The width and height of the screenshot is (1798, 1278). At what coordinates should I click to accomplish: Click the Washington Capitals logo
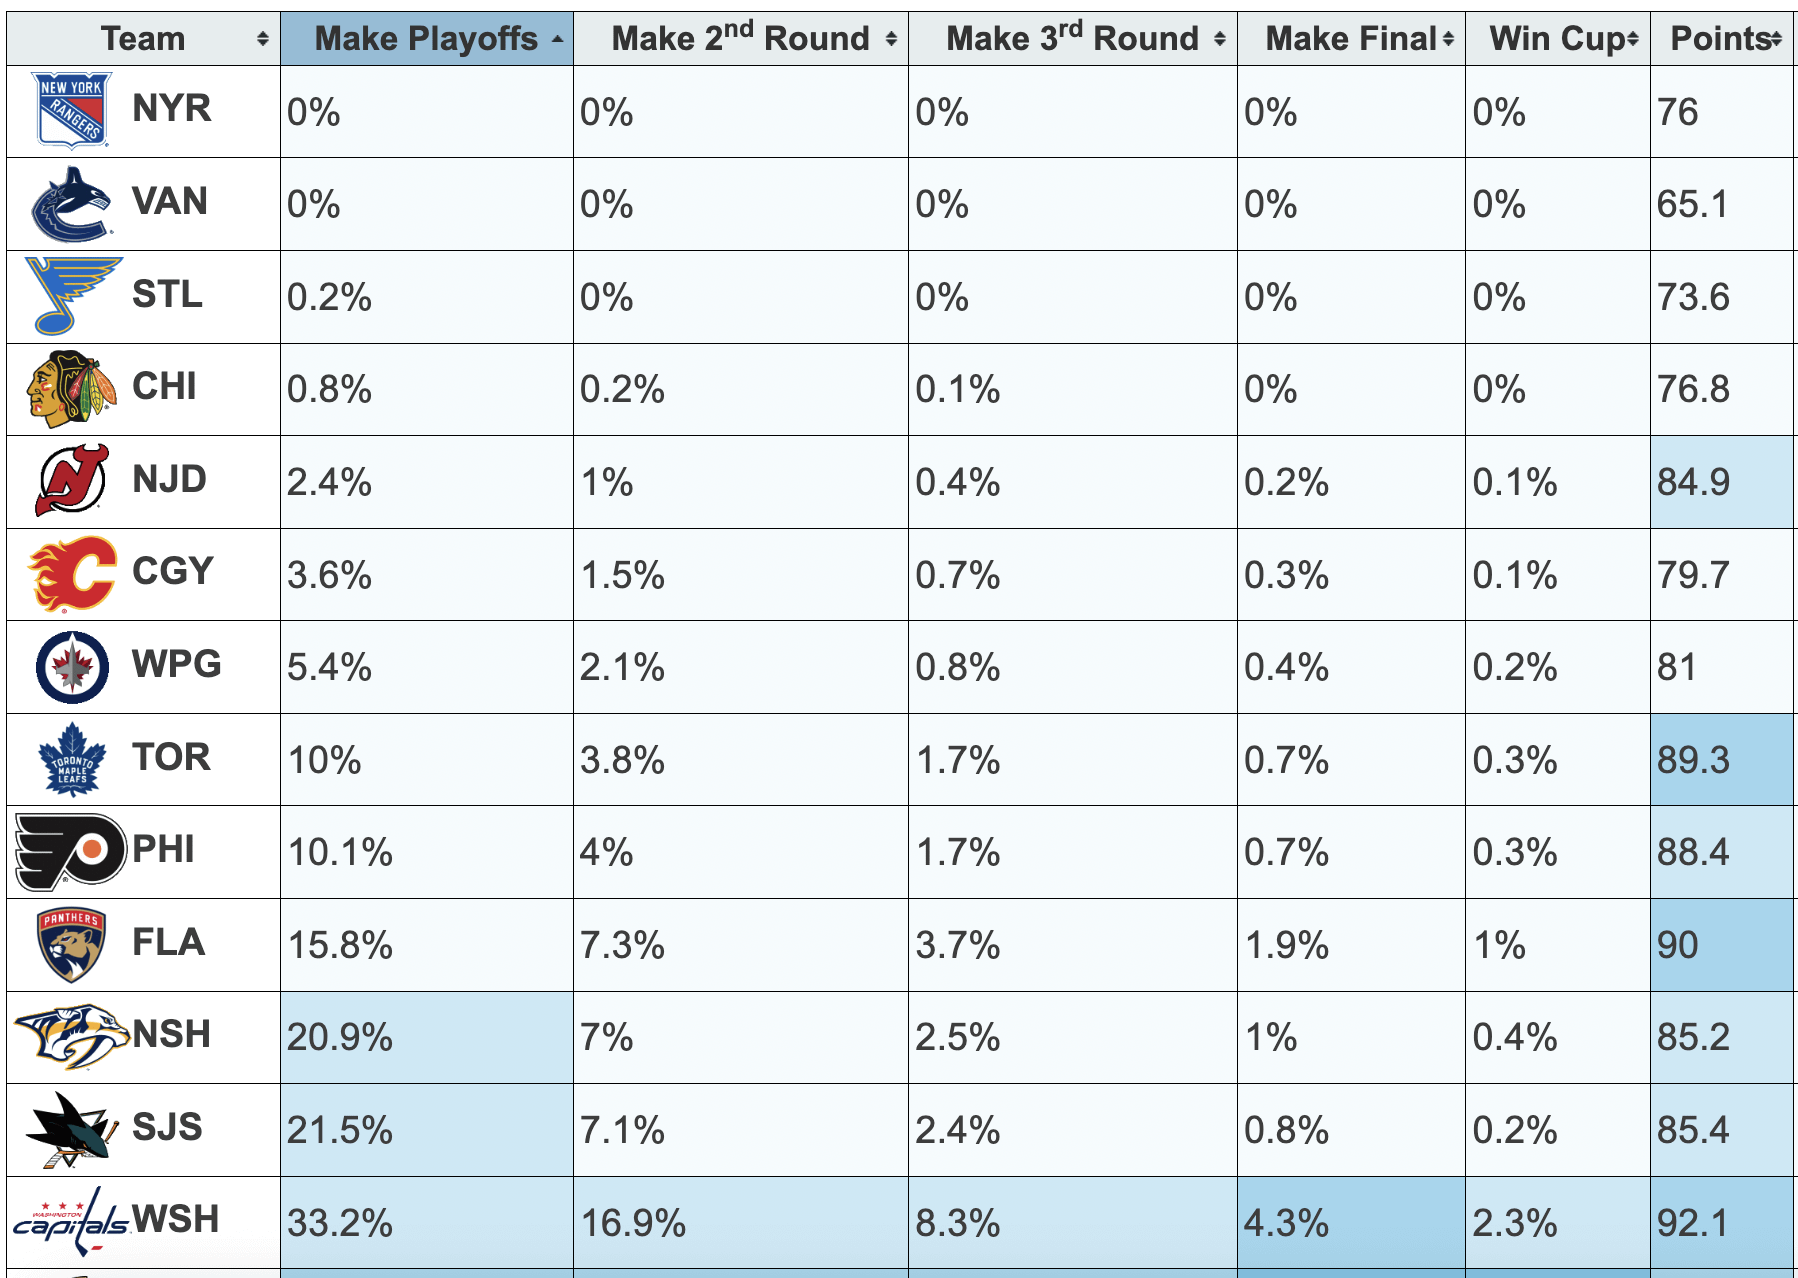pyautogui.click(x=71, y=1222)
